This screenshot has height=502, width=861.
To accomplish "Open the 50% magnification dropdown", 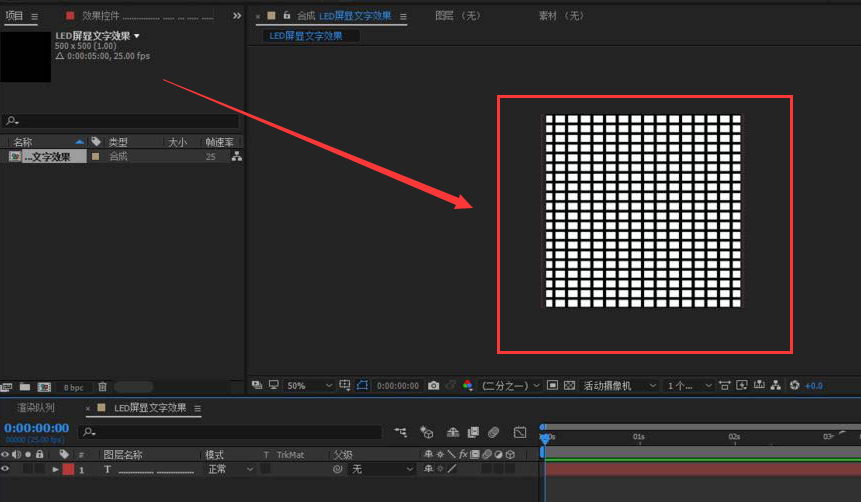I will click(x=310, y=385).
